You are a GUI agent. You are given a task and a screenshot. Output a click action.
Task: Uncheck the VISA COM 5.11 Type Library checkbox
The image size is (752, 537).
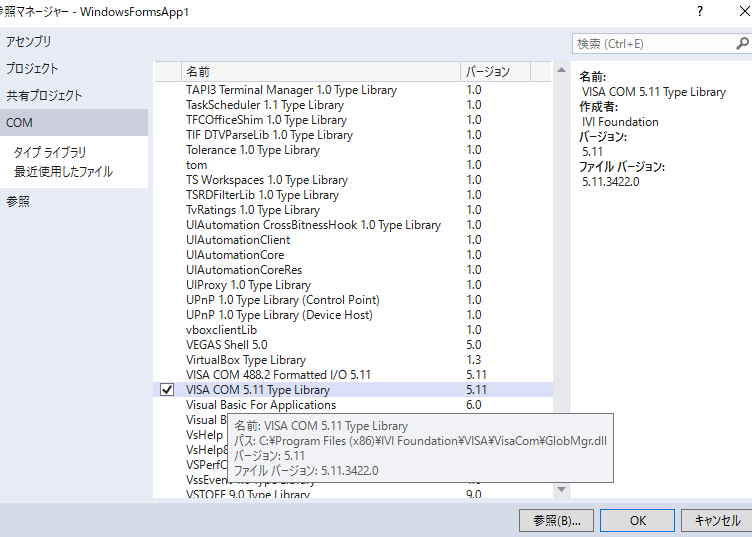(x=167, y=390)
